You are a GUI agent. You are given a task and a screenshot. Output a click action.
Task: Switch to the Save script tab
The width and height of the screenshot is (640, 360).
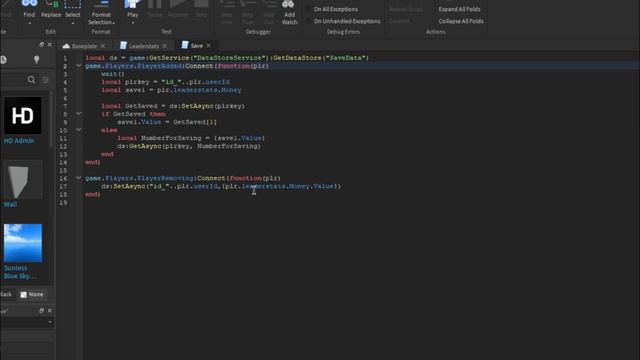click(x=196, y=45)
